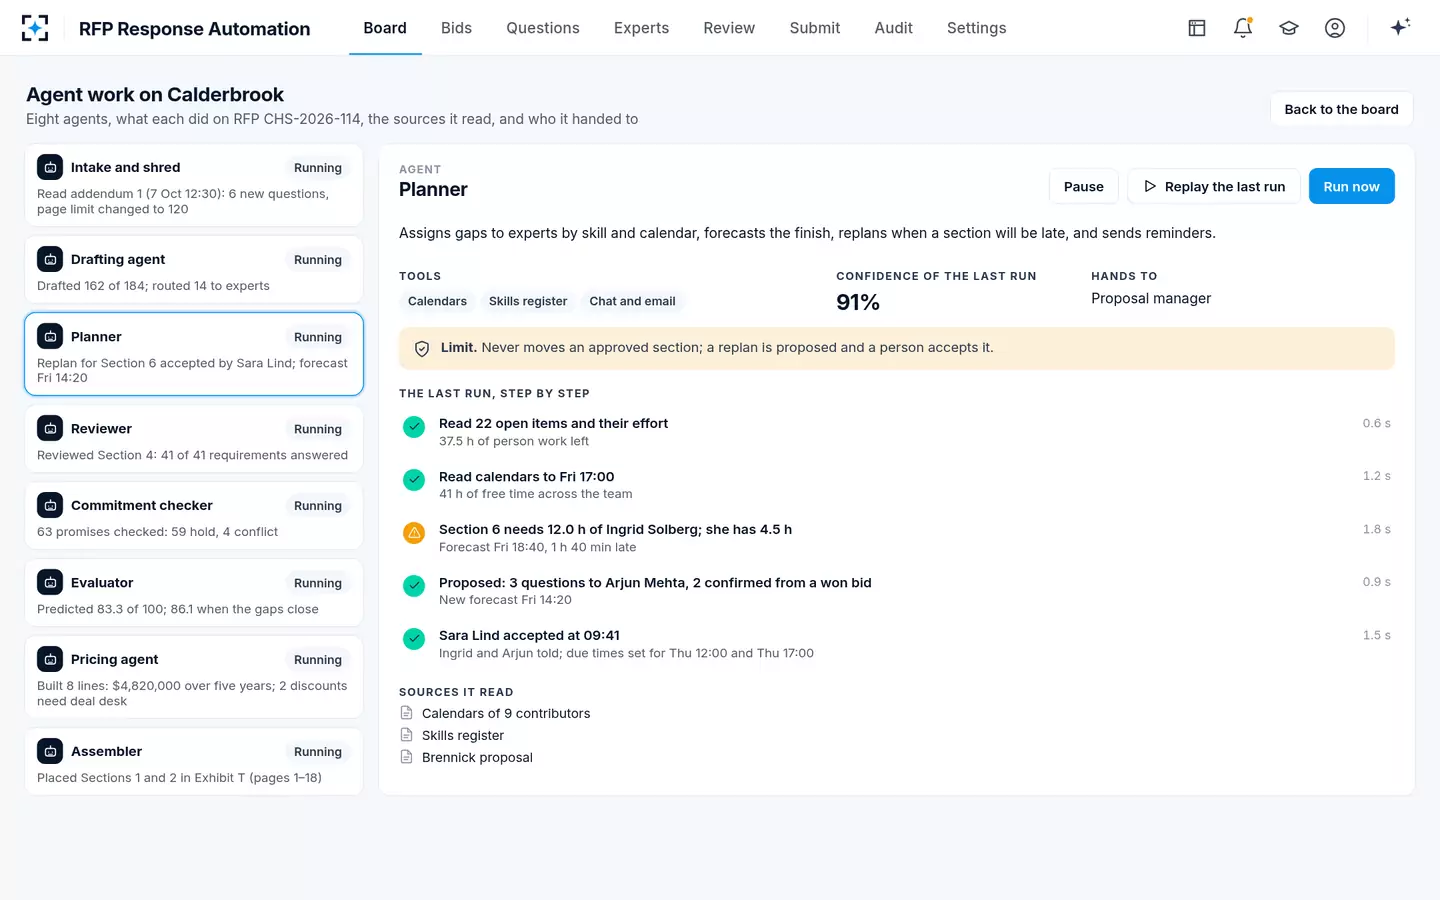Open the AI sparkle assistant icon
This screenshot has width=1440, height=900.
(x=1400, y=27)
